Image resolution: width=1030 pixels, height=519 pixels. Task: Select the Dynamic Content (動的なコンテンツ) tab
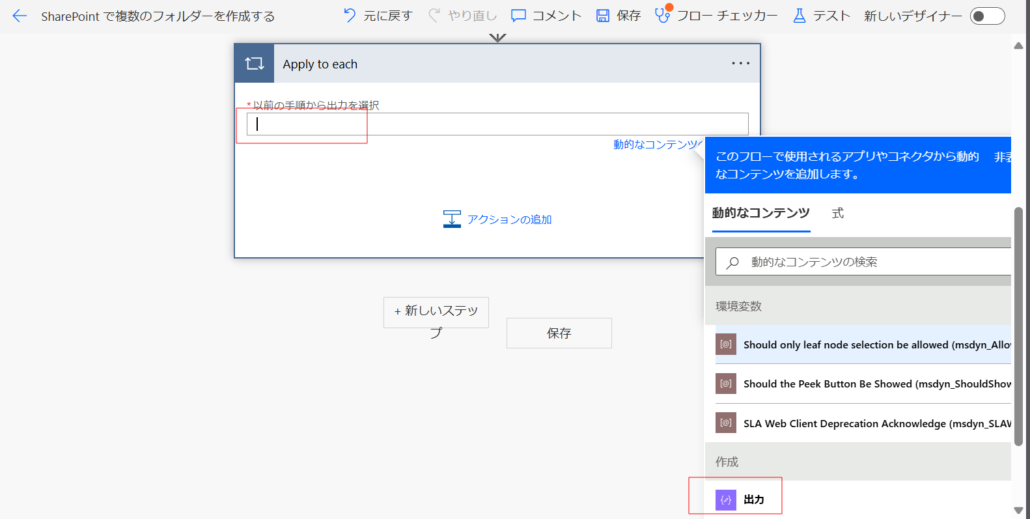pyautogui.click(x=761, y=213)
